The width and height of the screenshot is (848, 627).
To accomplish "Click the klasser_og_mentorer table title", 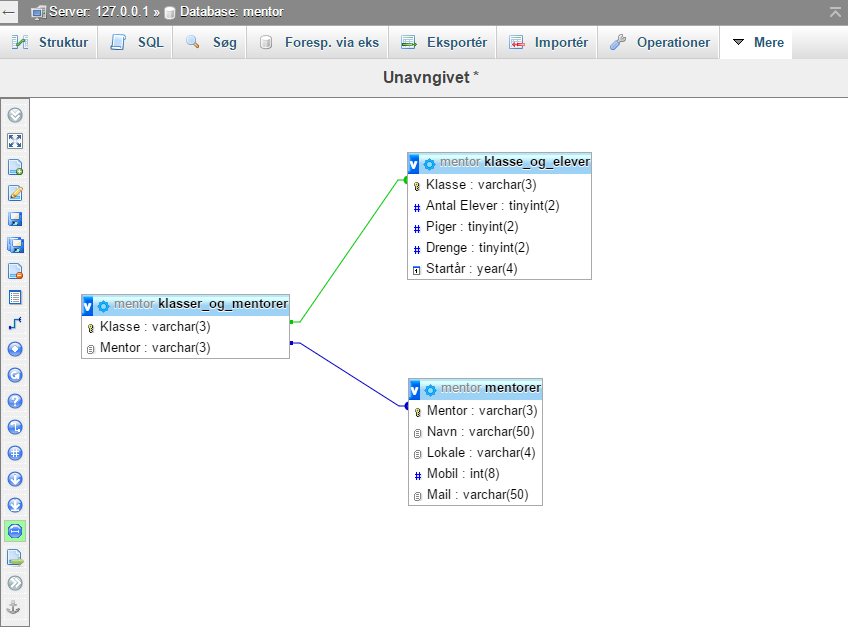I will [201, 303].
